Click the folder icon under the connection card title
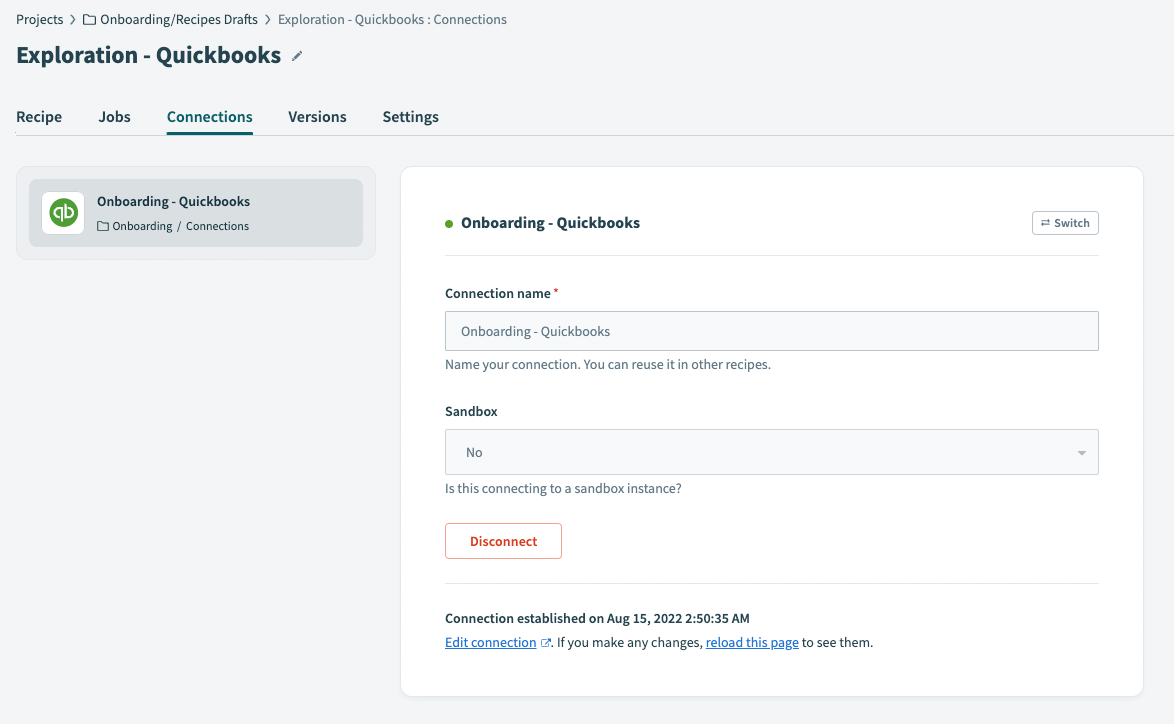This screenshot has height=724, width=1174. (103, 226)
